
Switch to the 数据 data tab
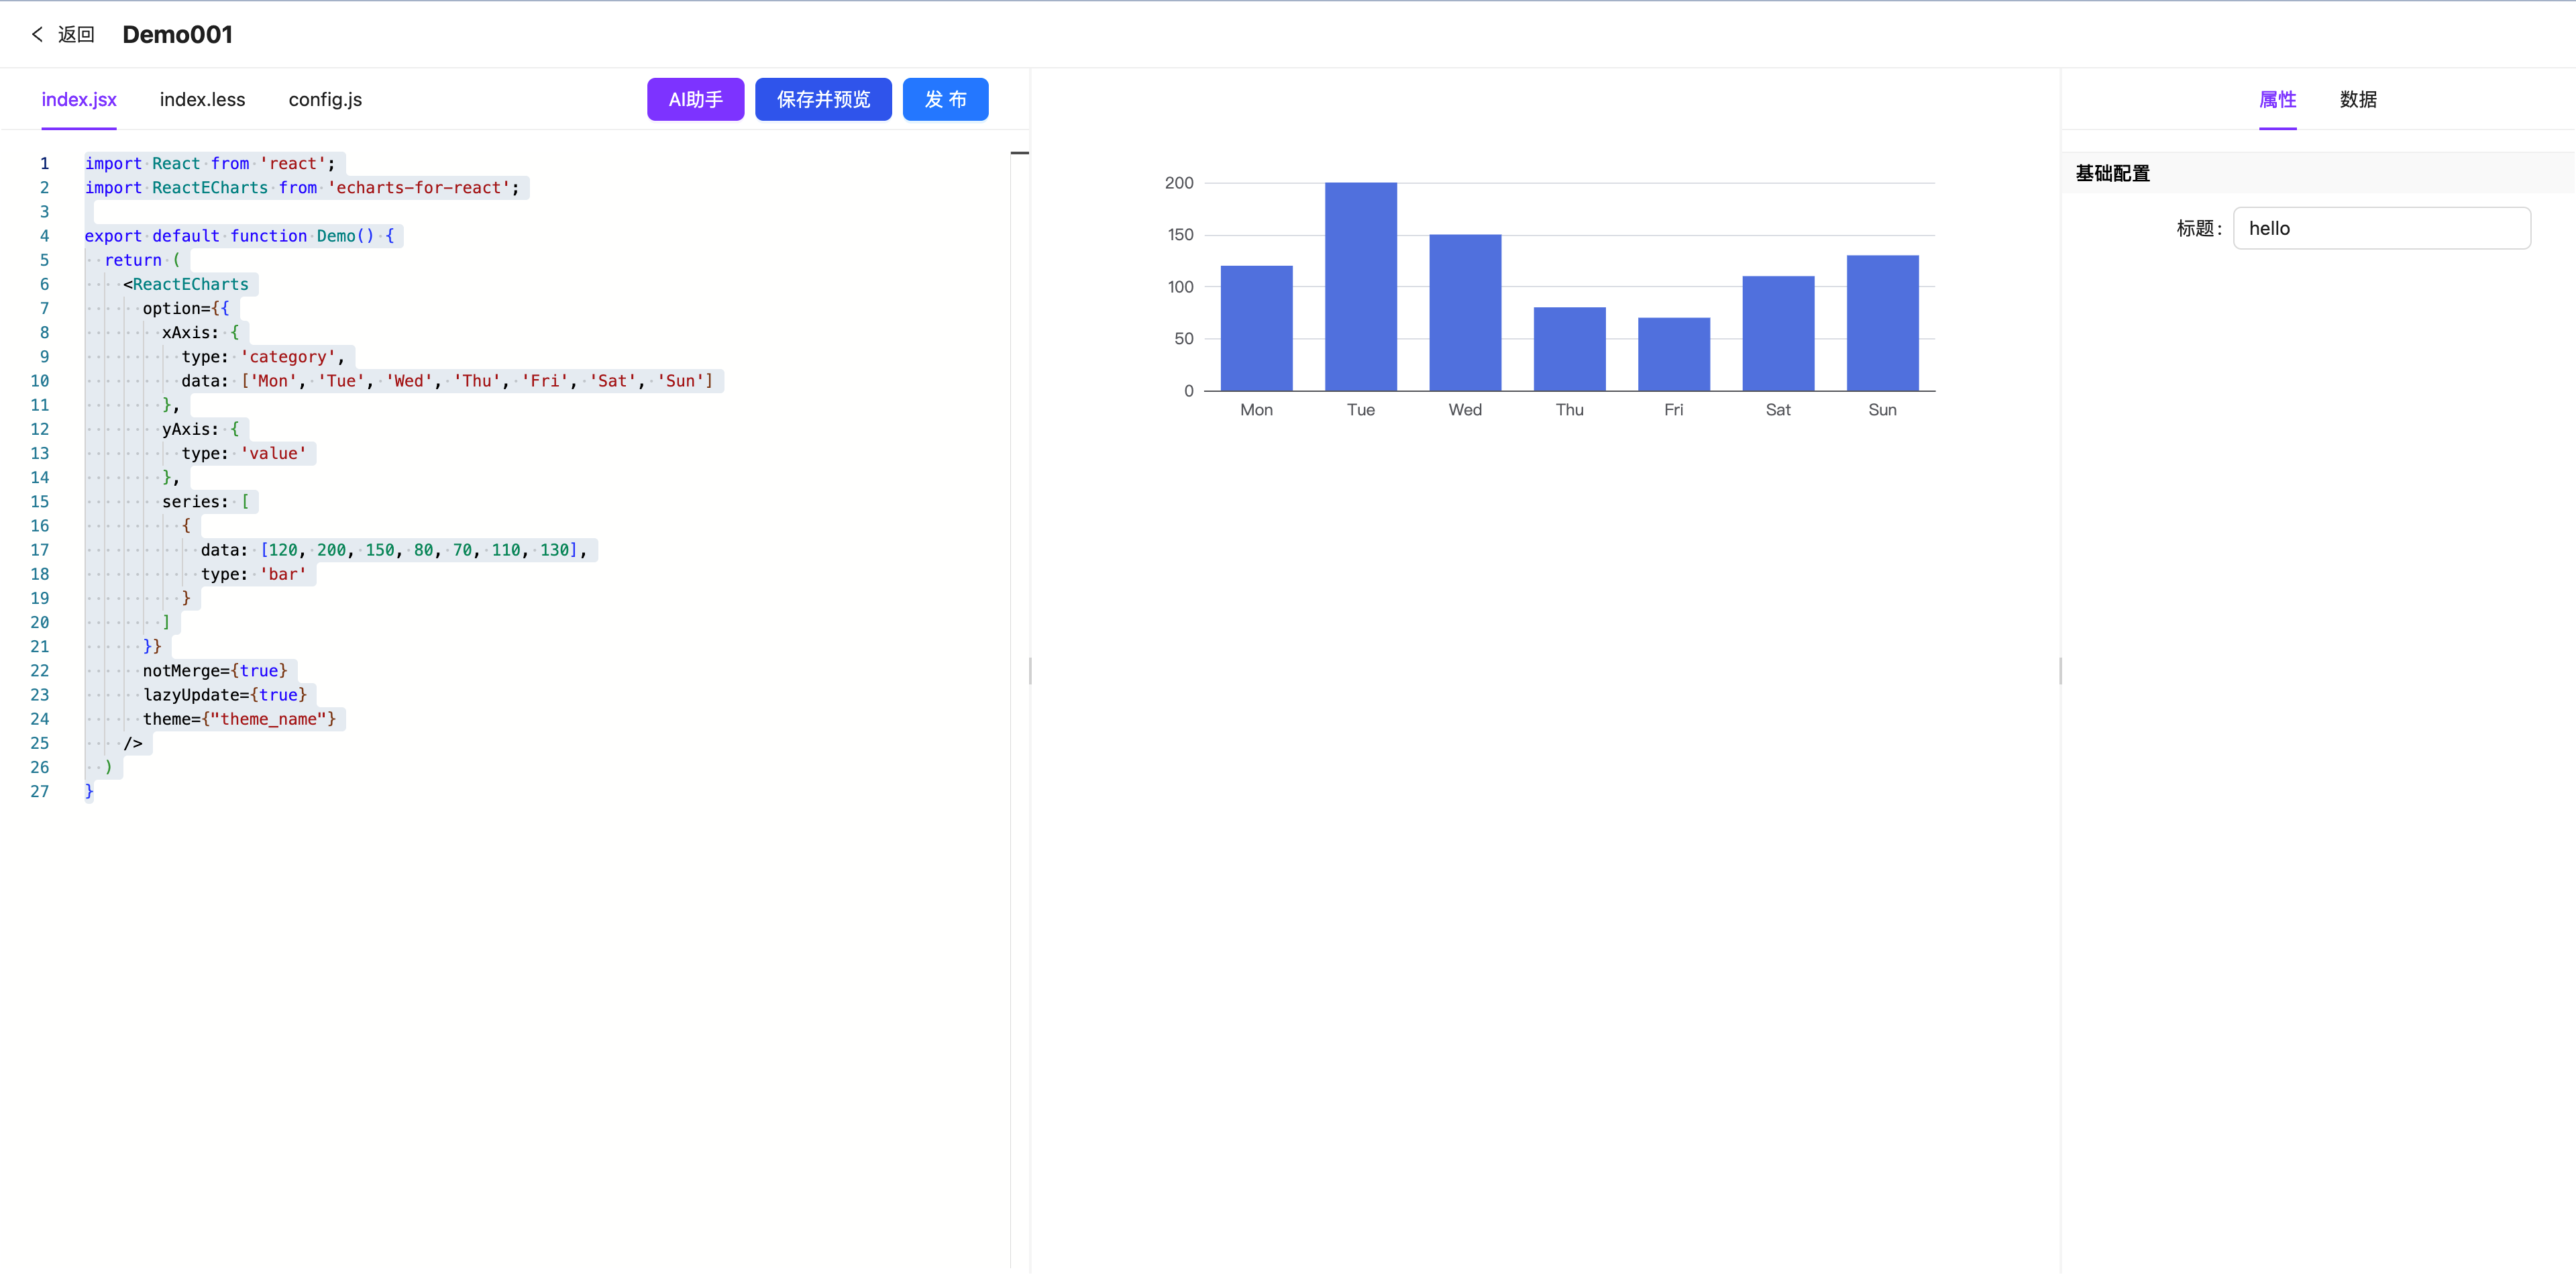click(x=2357, y=99)
